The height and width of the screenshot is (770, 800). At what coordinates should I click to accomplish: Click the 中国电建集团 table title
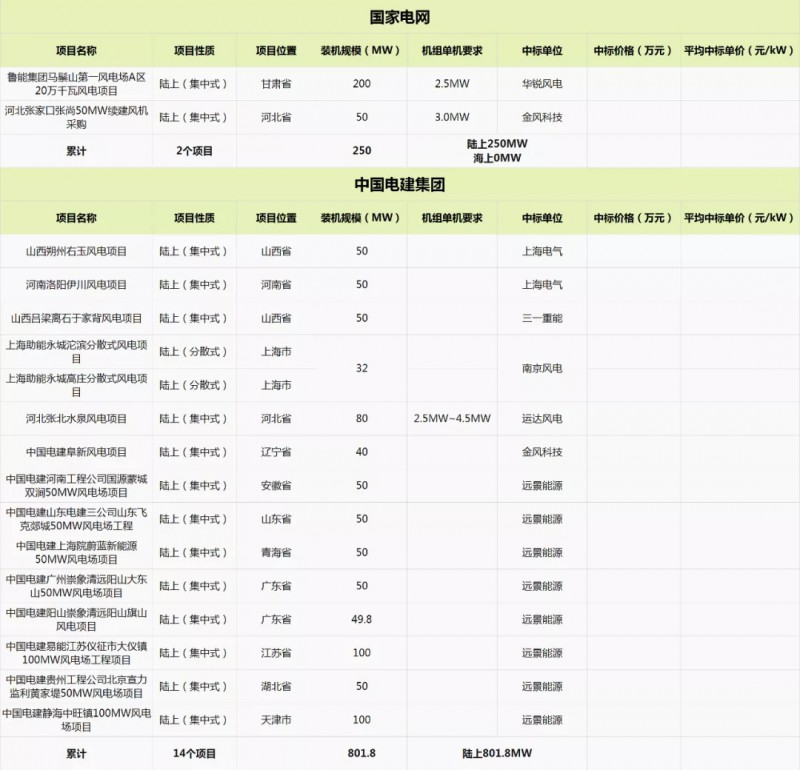pyautogui.click(x=399, y=184)
